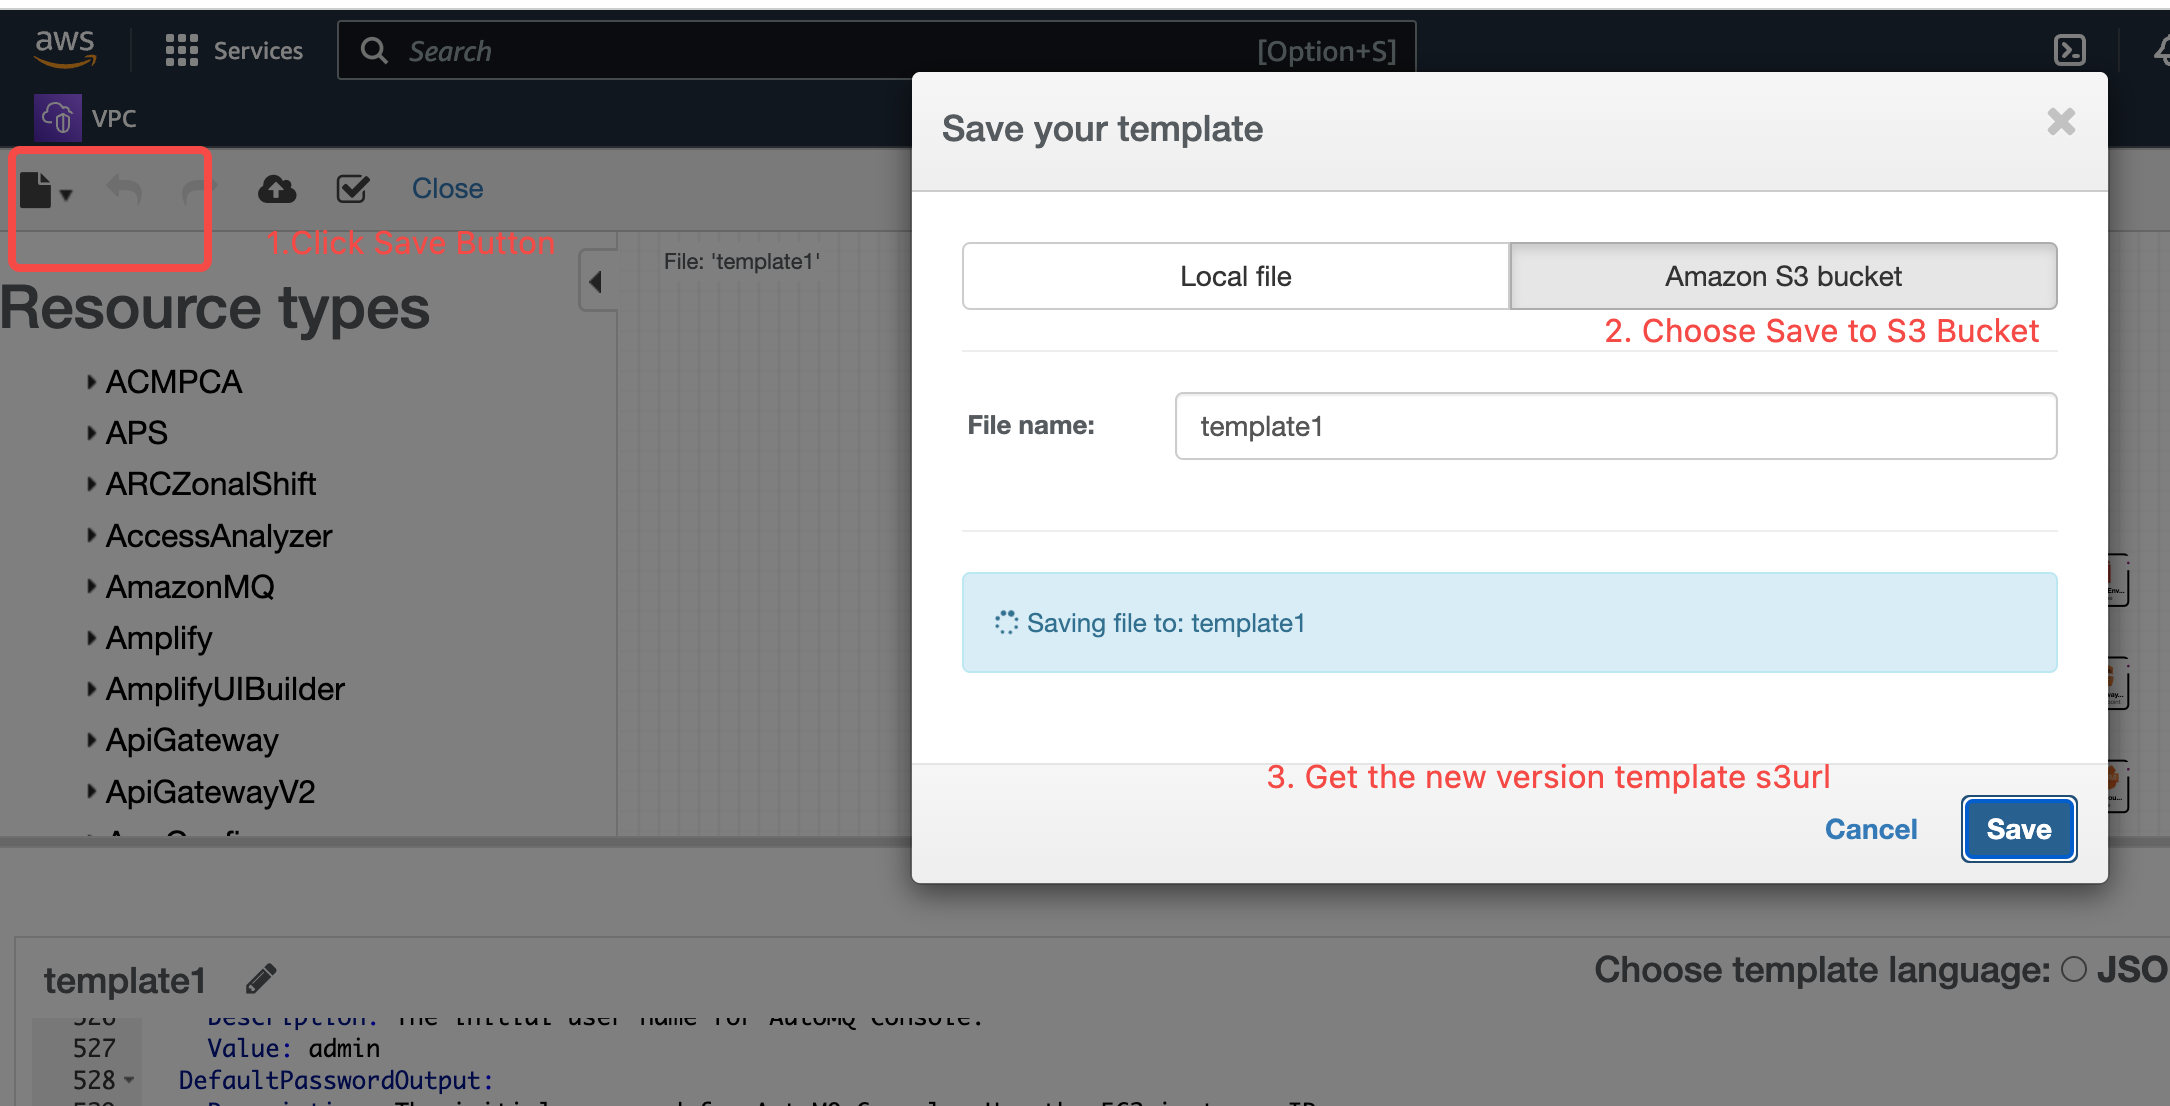Viewport: 2170px width, 1106px height.
Task: Validate the template with checkmark icon
Action: click(x=353, y=189)
